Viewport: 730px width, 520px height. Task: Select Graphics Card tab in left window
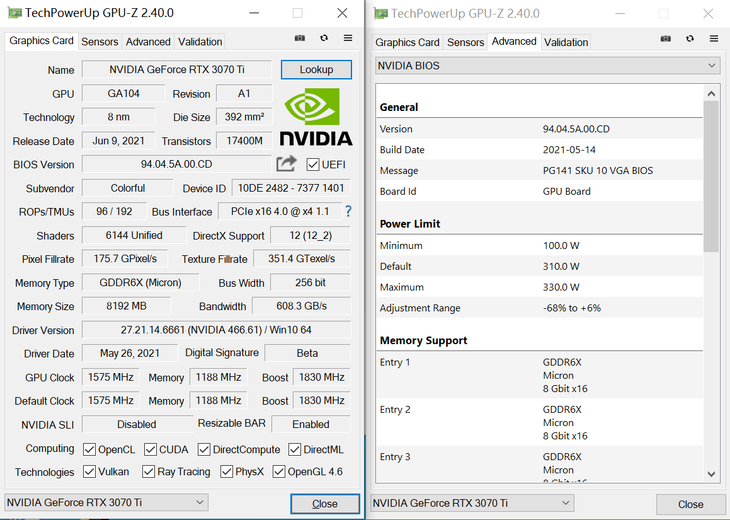click(41, 41)
